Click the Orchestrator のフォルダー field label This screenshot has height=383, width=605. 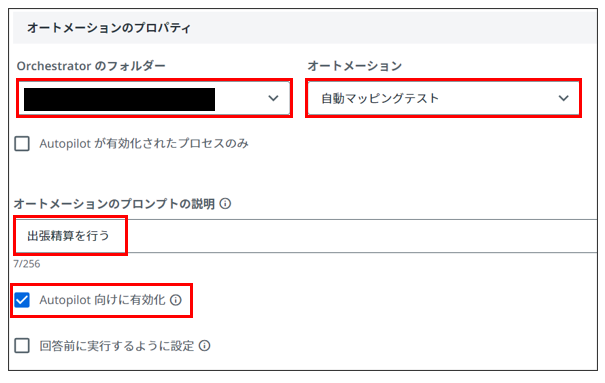(91, 66)
